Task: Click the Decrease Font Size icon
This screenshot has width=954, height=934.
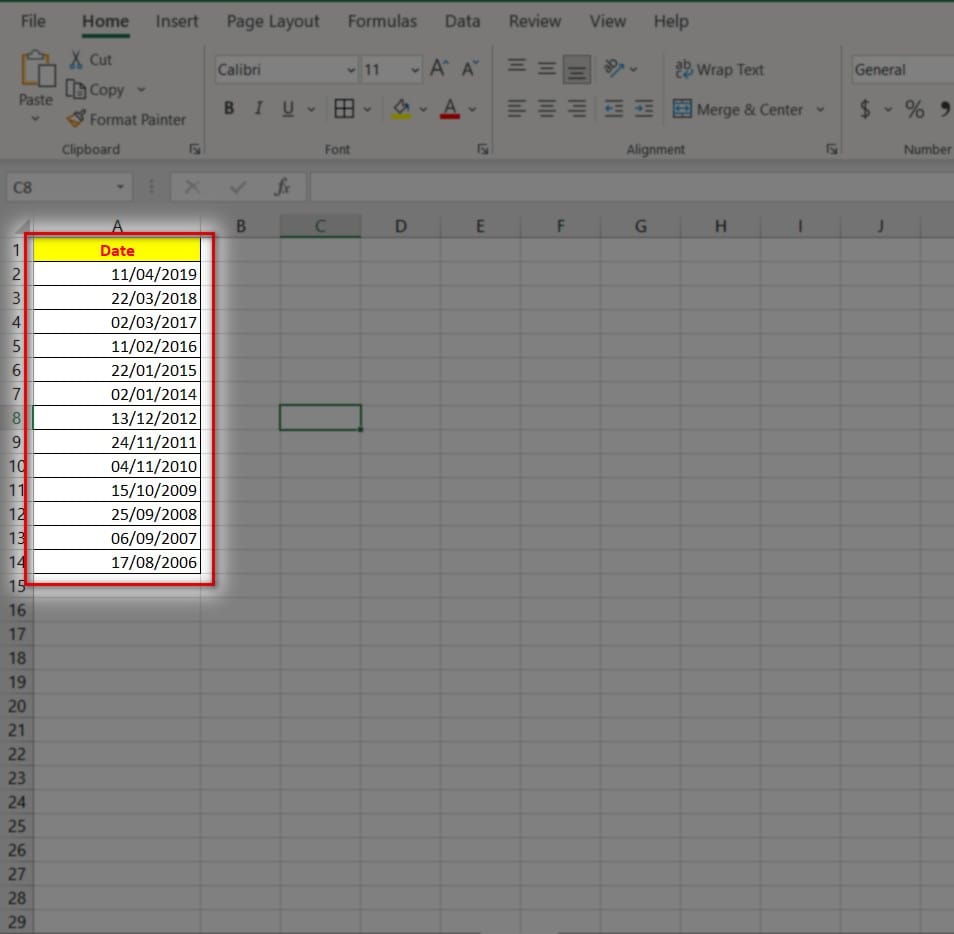Action: point(470,69)
